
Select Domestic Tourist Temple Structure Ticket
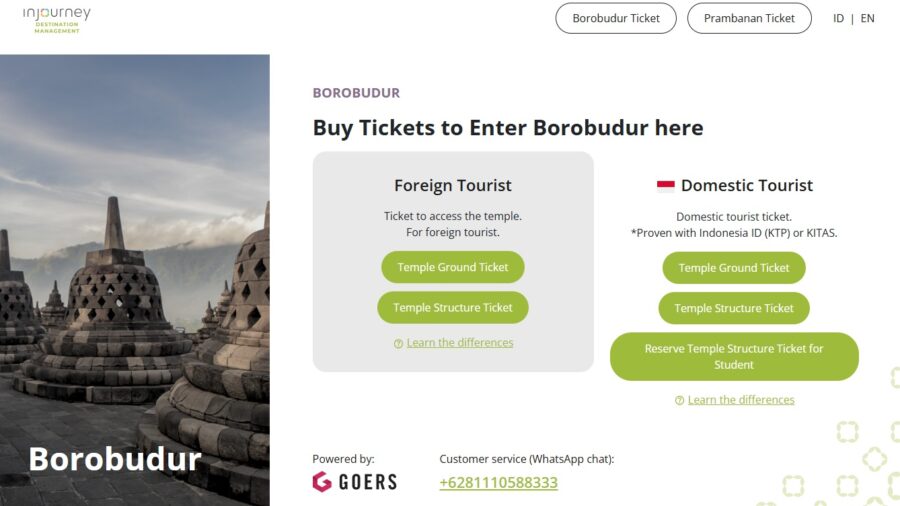[733, 308]
